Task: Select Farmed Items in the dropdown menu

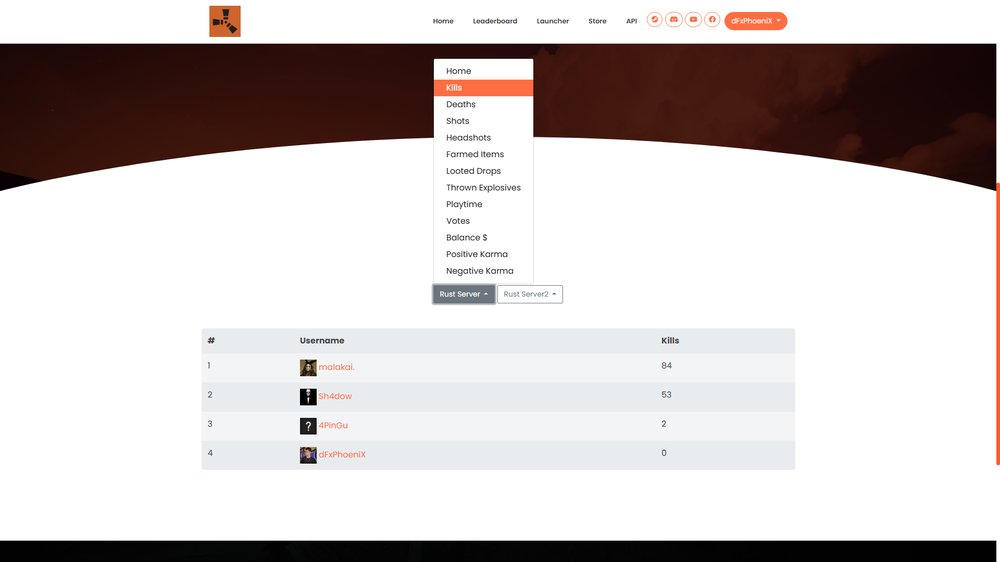Action: pos(483,154)
